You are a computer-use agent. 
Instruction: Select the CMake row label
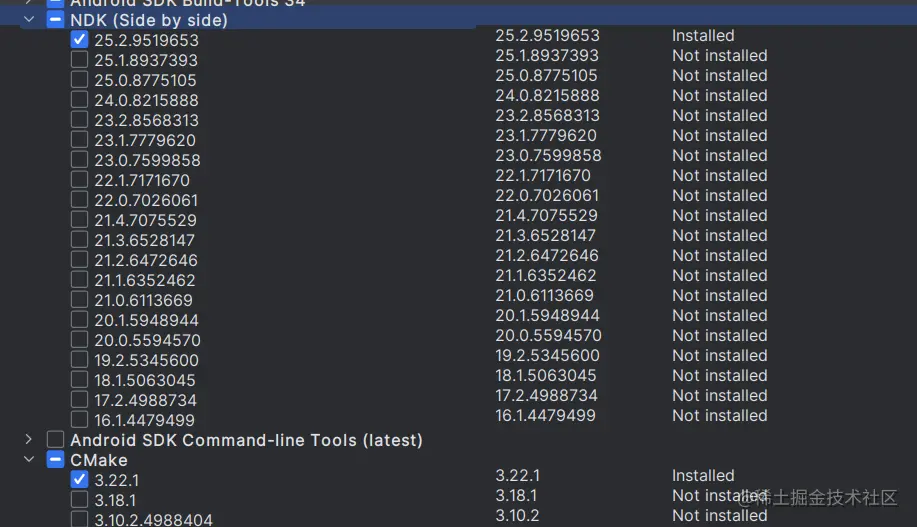[99, 460]
